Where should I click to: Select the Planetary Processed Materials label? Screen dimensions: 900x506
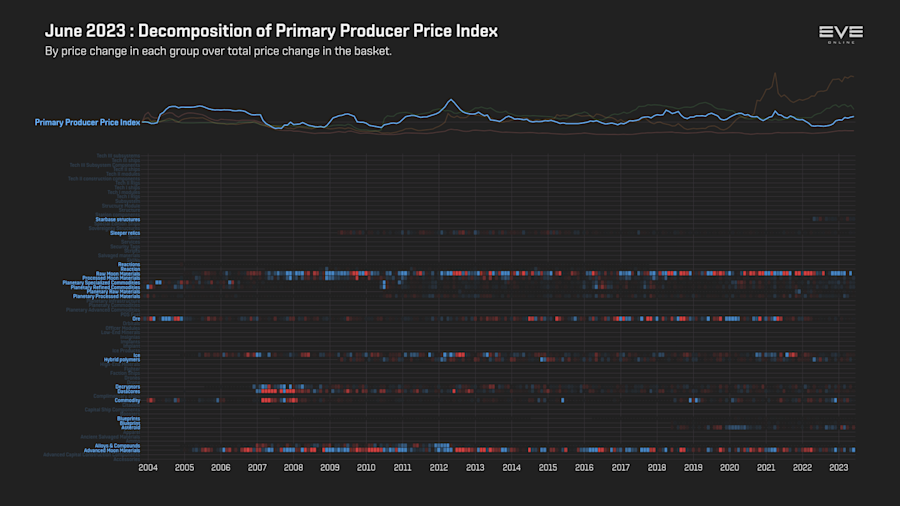point(106,297)
